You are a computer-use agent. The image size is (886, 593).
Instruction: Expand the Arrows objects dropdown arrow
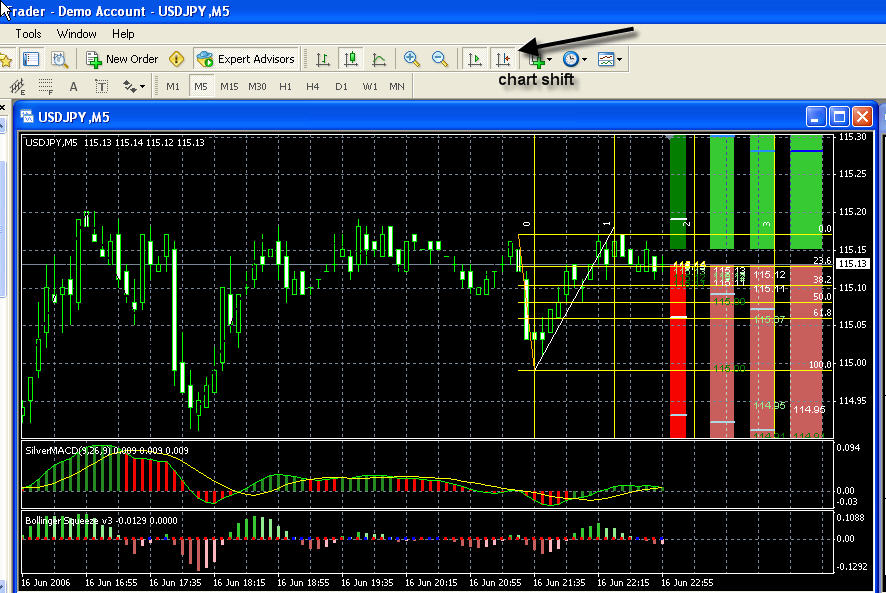(142, 87)
